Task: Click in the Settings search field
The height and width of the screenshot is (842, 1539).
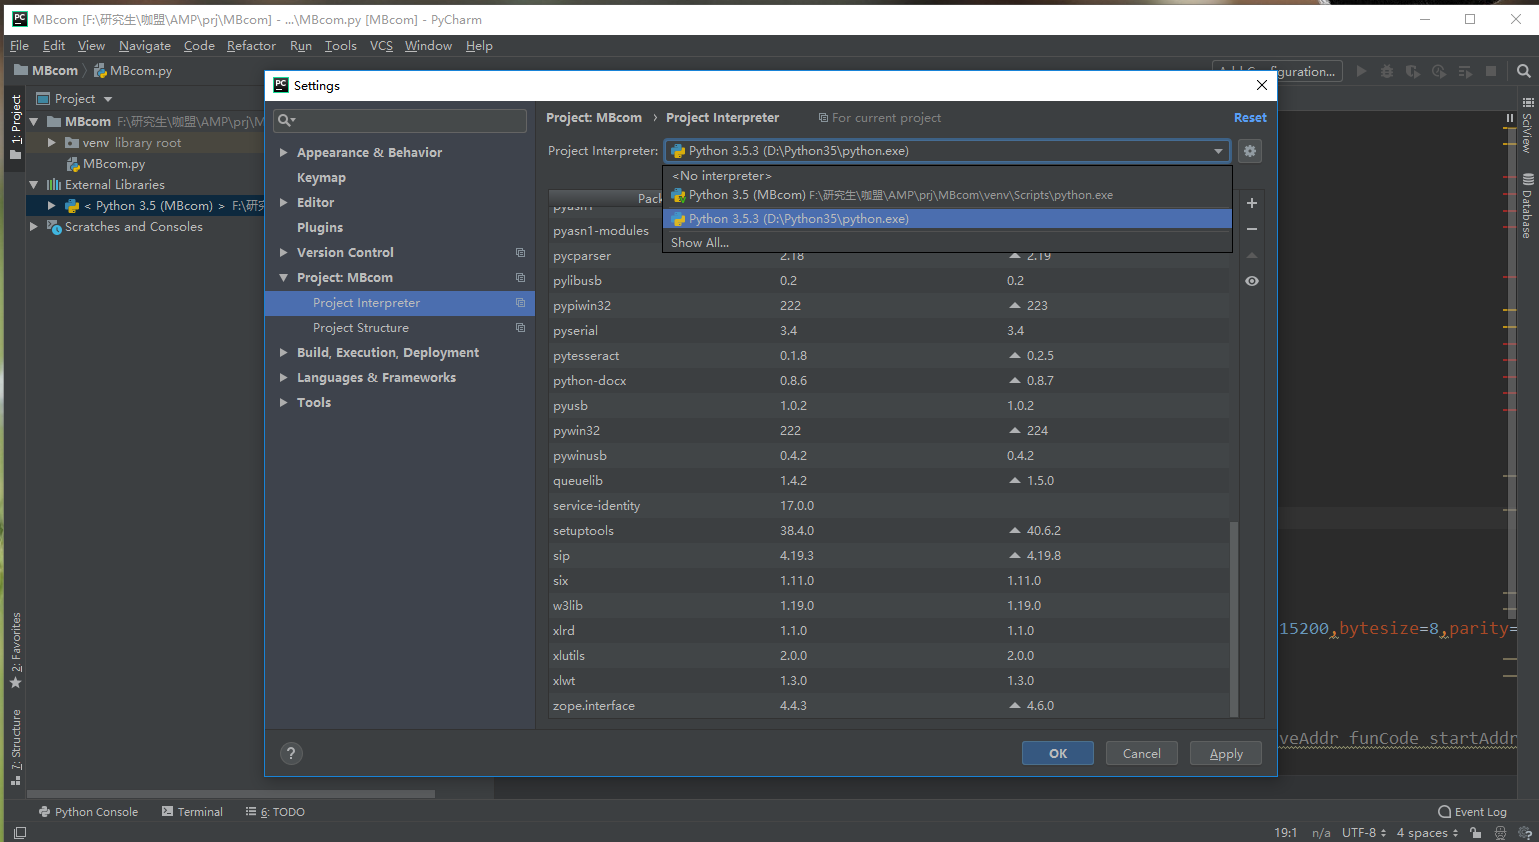Action: click(x=400, y=120)
